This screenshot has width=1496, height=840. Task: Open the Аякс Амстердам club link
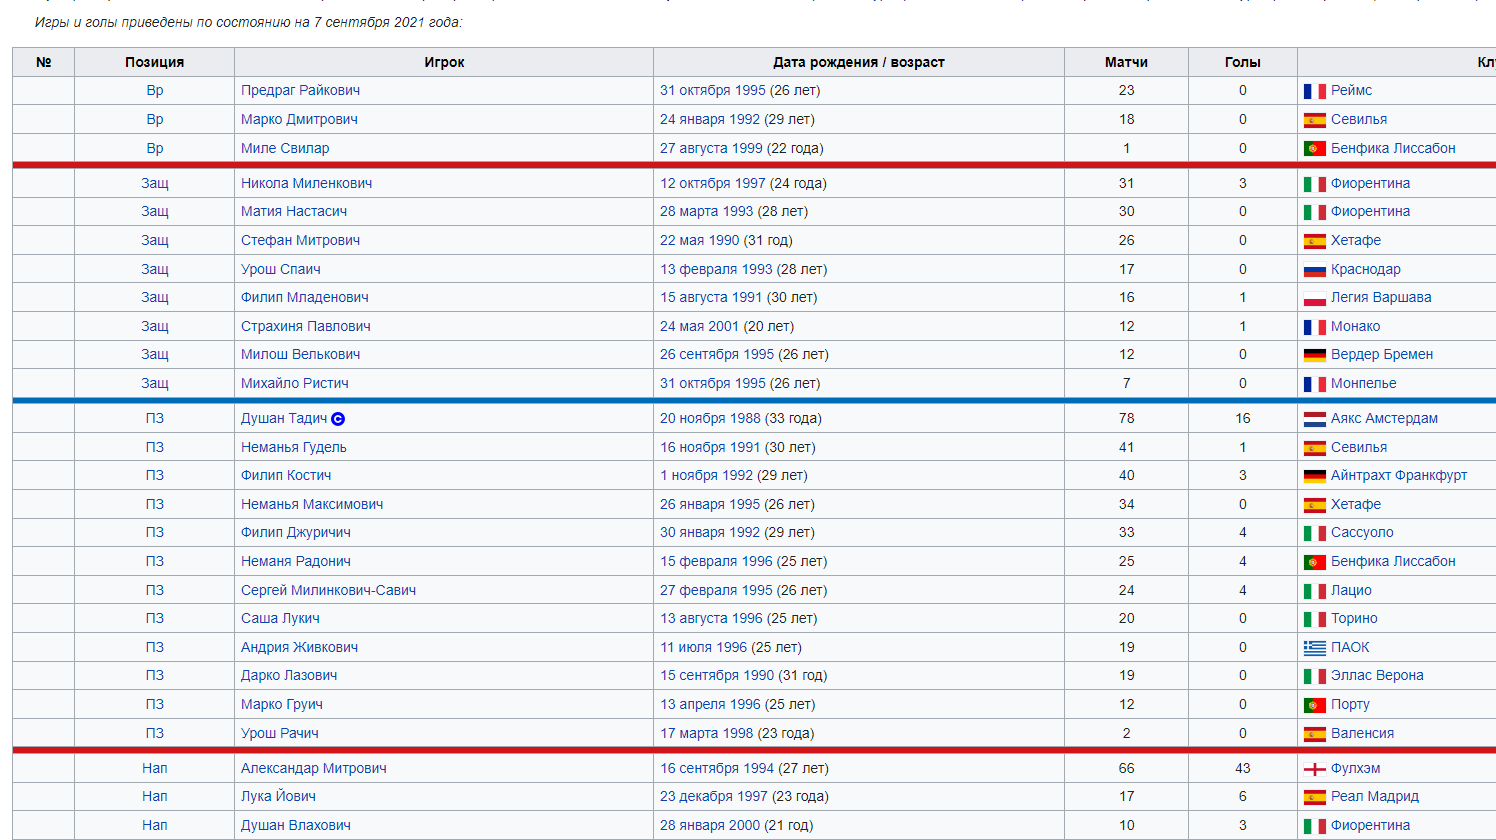tap(1384, 418)
